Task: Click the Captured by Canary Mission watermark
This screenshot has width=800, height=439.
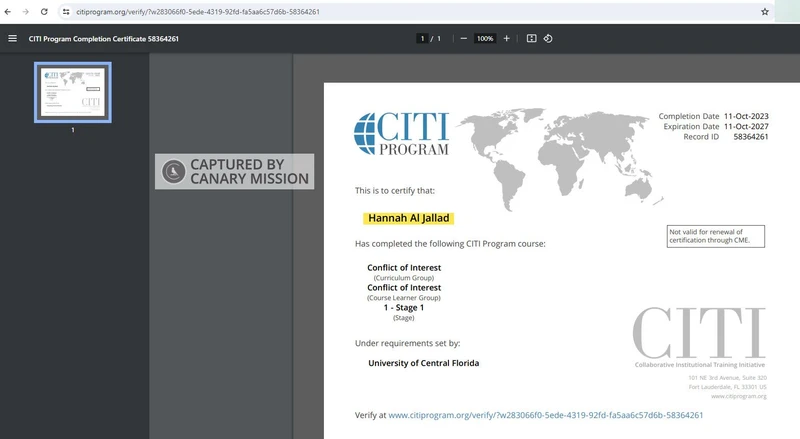Action: [x=235, y=172]
